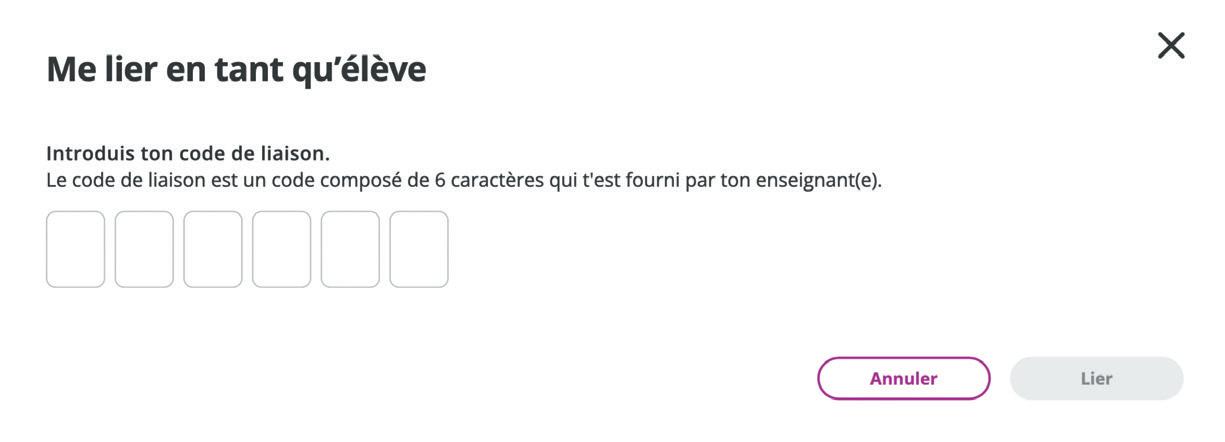Select the second liaison code box
This screenshot has width=1225, height=442.
[x=144, y=249]
